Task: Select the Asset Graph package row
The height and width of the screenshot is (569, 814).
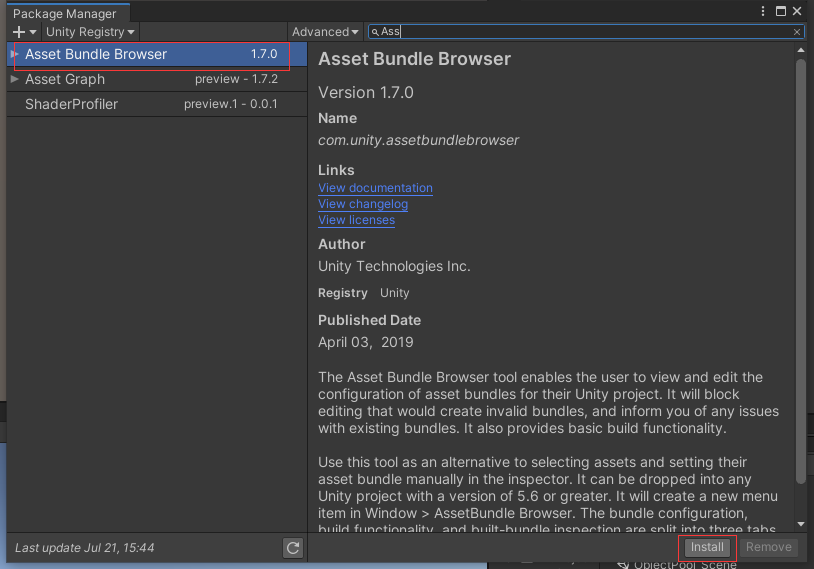Action: coord(157,79)
